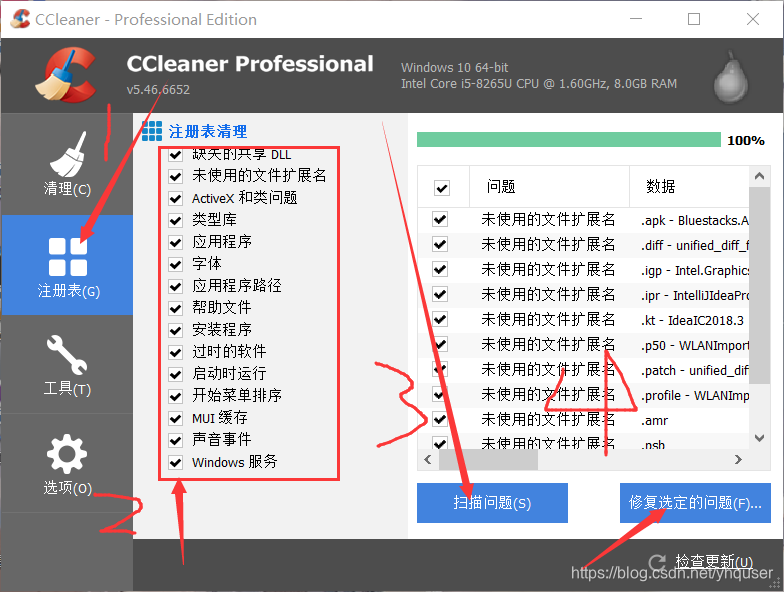Toggle the select-all checkbox in results header
Screen dimensions: 784x592
coord(442,188)
